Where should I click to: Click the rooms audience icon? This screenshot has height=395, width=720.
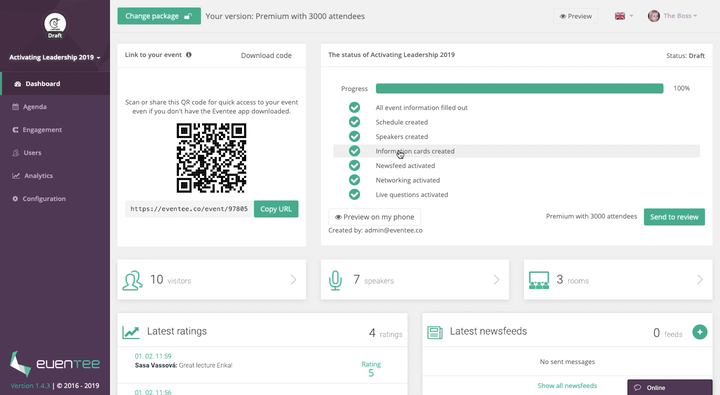click(539, 280)
